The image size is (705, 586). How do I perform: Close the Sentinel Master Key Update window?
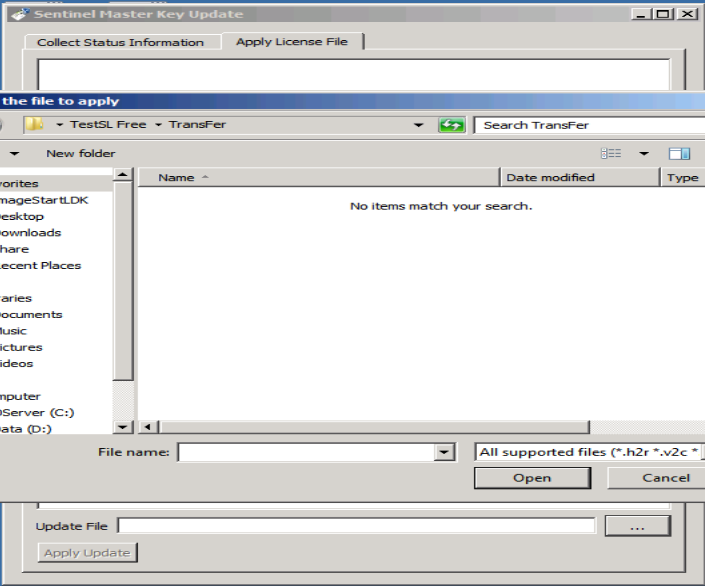(687, 14)
